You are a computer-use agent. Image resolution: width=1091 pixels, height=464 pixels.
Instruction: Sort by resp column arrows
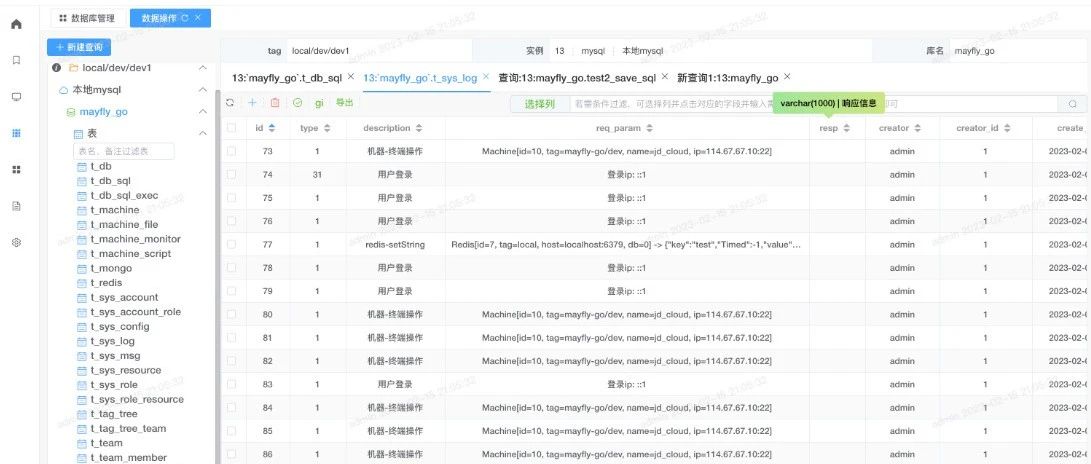847,128
